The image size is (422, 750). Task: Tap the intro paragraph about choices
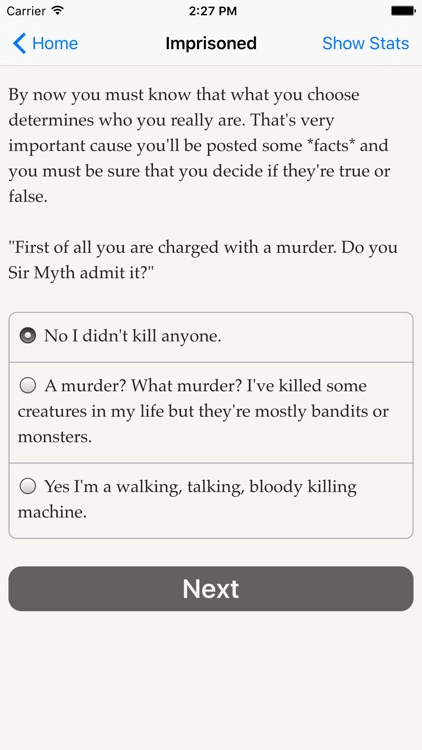(x=200, y=145)
